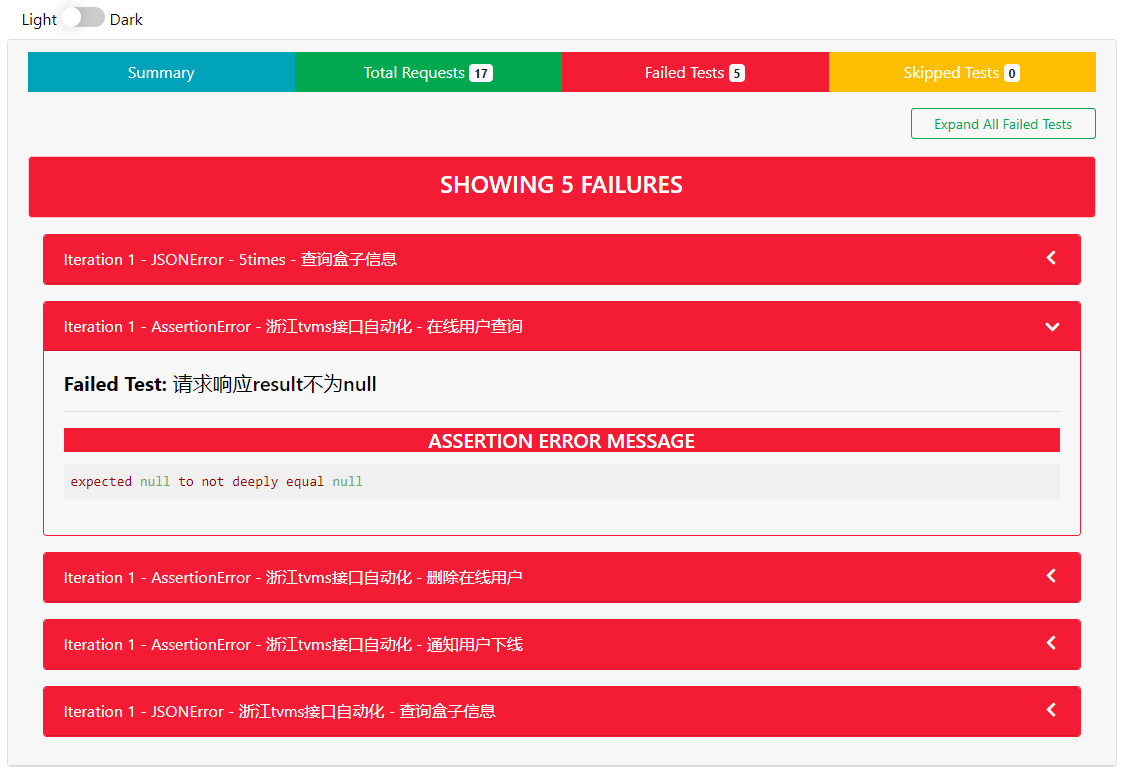Screen dimensions: 1122x776
Task: Click the Failed Tests count badge 5
Action: tap(736, 73)
